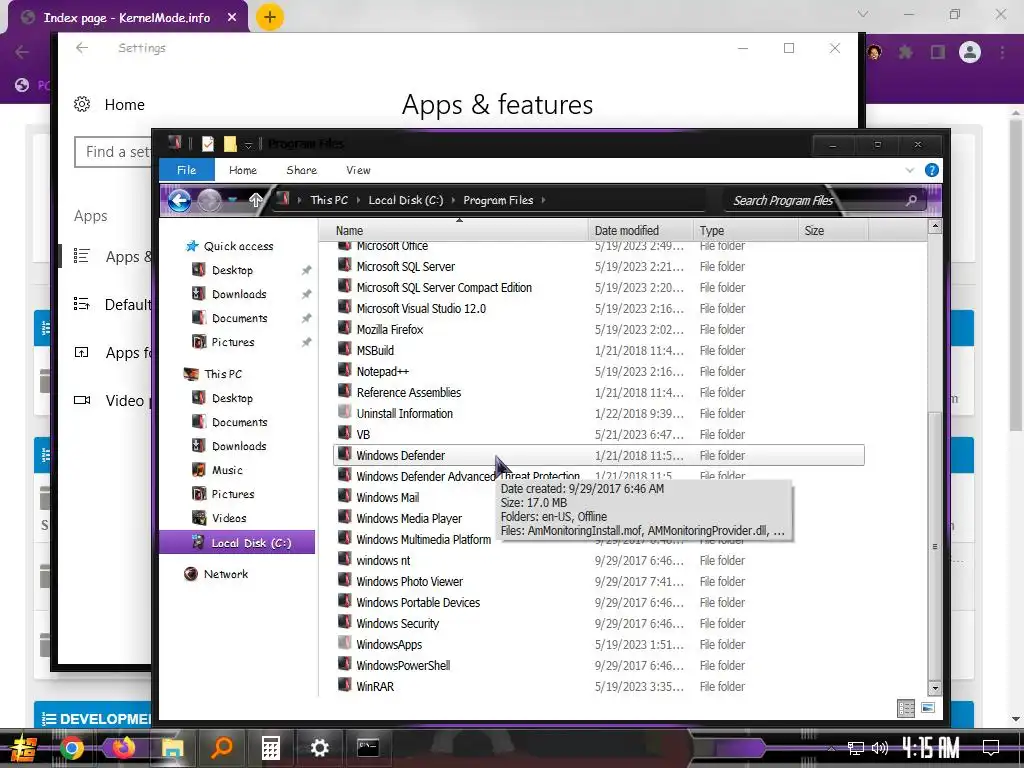1024x768 pixels.
Task: Select the Notepad++ folder icon
Action: pyautogui.click(x=344, y=370)
